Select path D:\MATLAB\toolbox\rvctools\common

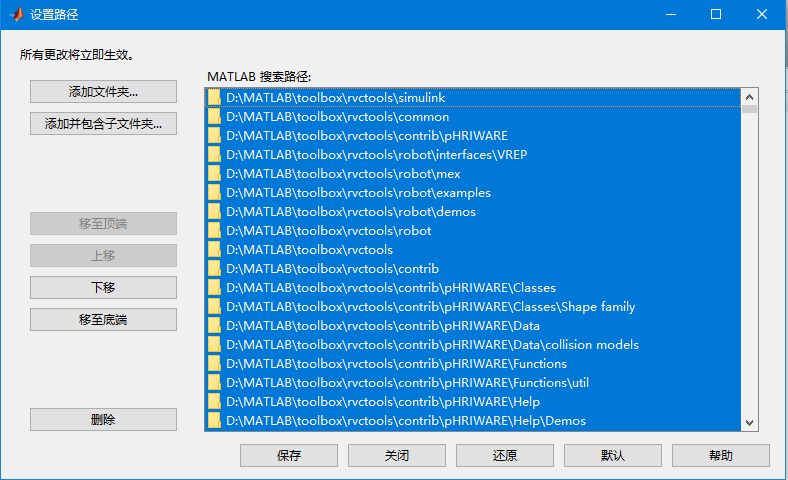click(x=473, y=117)
